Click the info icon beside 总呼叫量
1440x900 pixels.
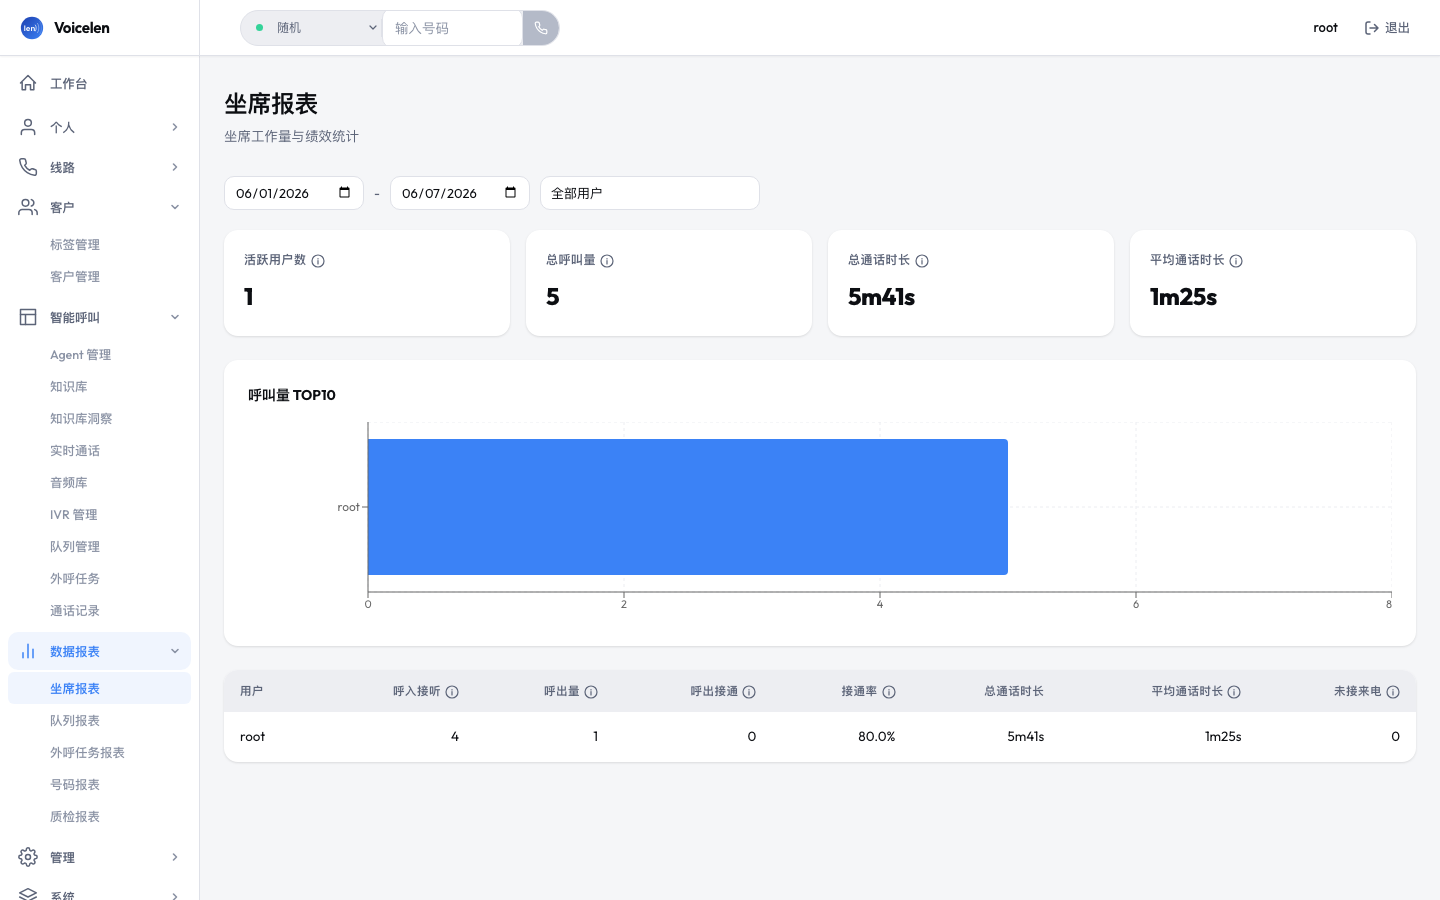[607, 261]
